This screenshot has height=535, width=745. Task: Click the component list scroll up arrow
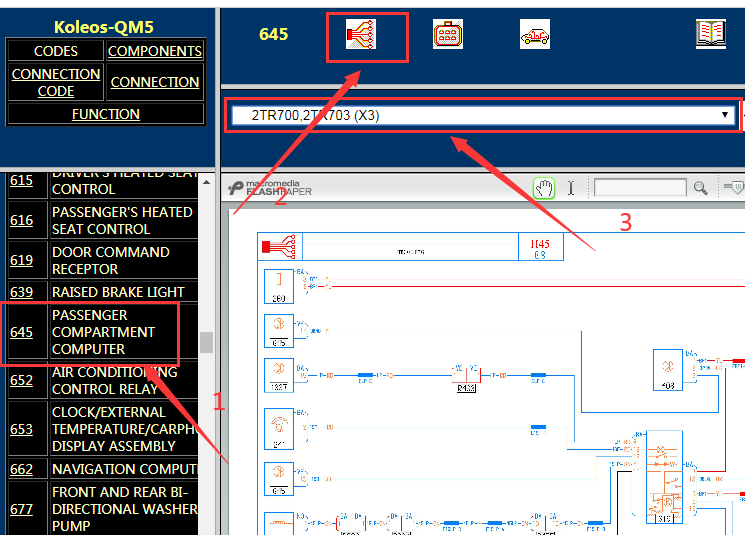click(x=206, y=182)
